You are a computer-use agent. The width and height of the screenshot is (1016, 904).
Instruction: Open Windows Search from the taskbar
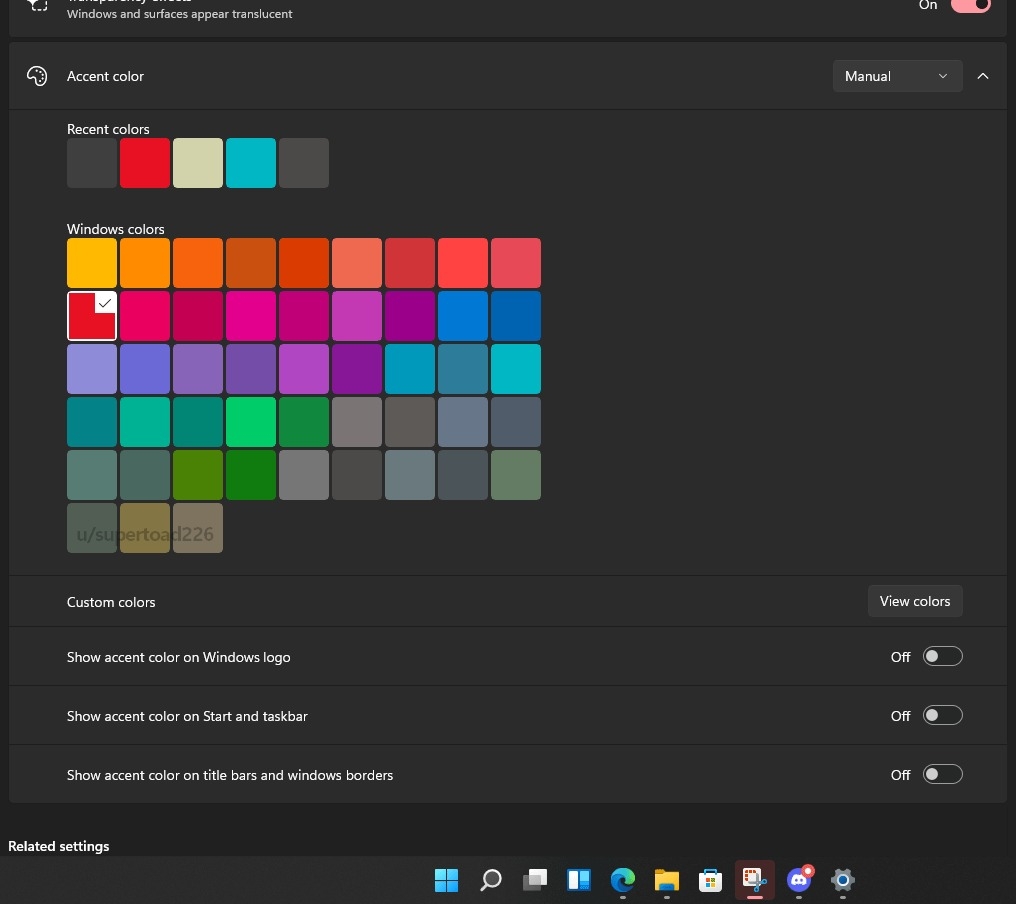(490, 880)
